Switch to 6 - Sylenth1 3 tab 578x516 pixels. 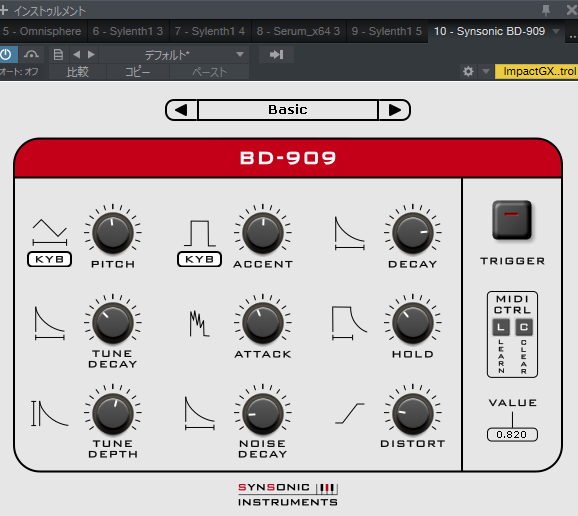[x=128, y=31]
